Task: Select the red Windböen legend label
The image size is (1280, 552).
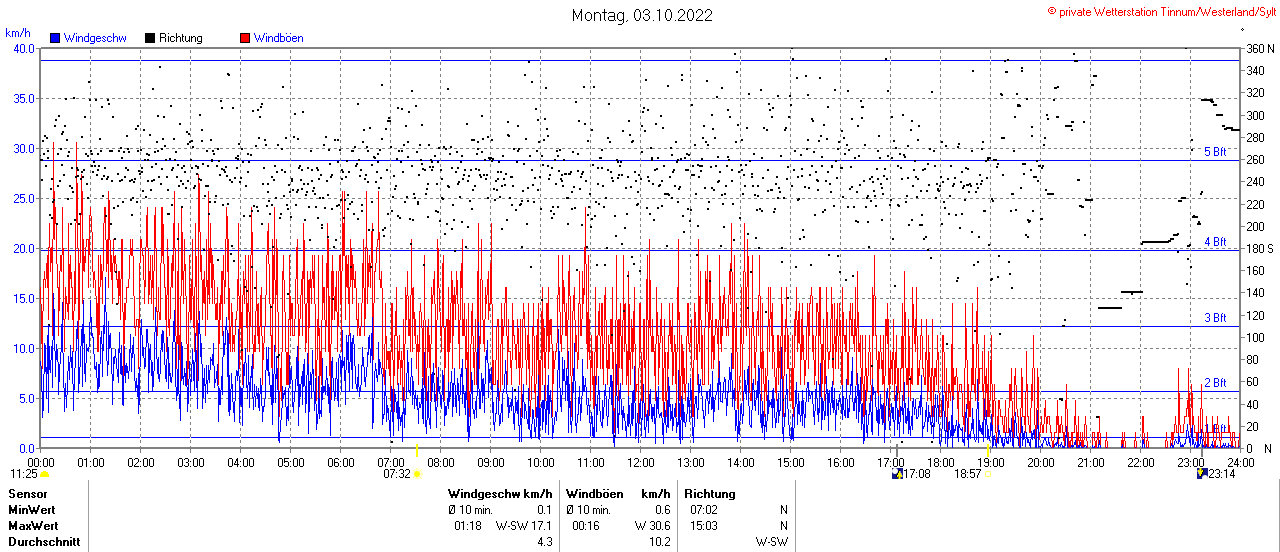Action: (279, 38)
